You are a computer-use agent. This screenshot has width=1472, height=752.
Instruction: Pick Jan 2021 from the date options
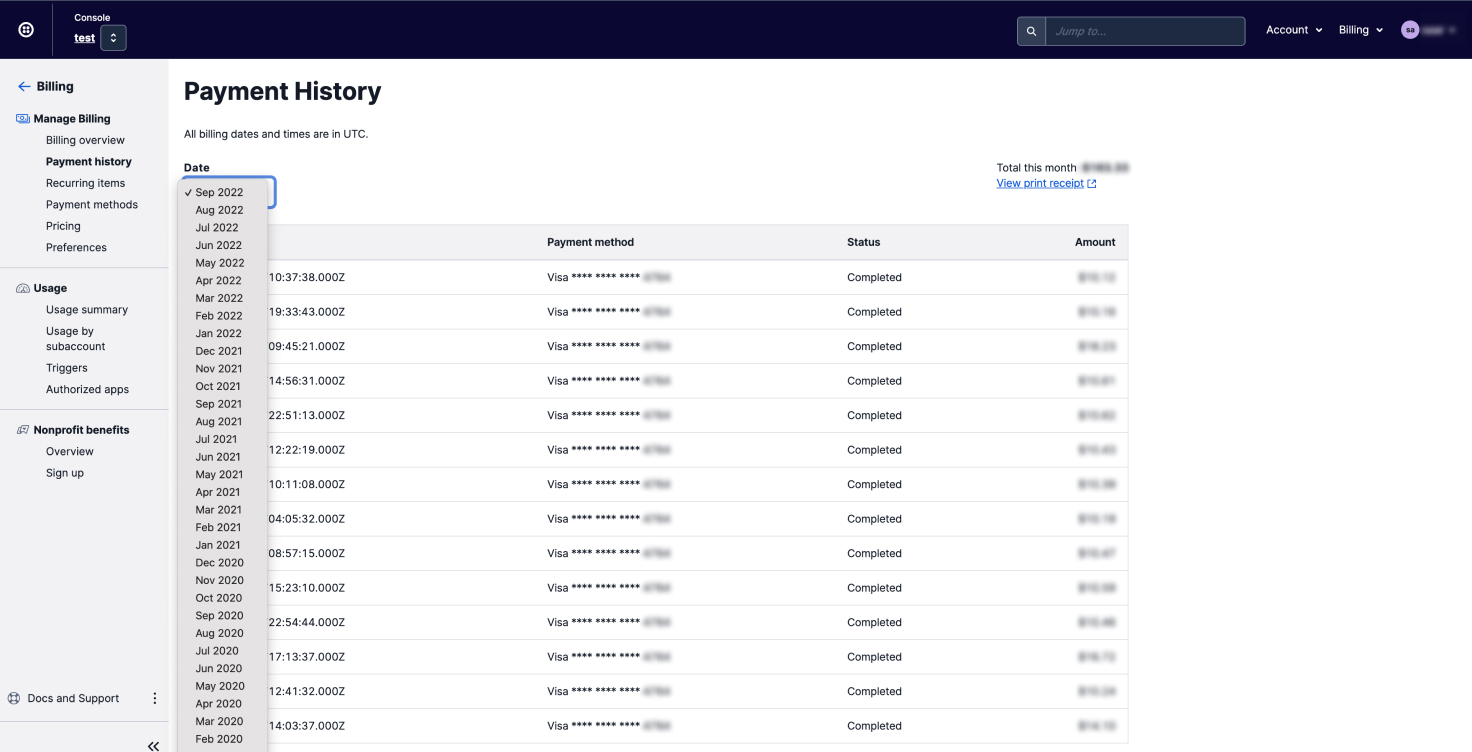pos(218,545)
